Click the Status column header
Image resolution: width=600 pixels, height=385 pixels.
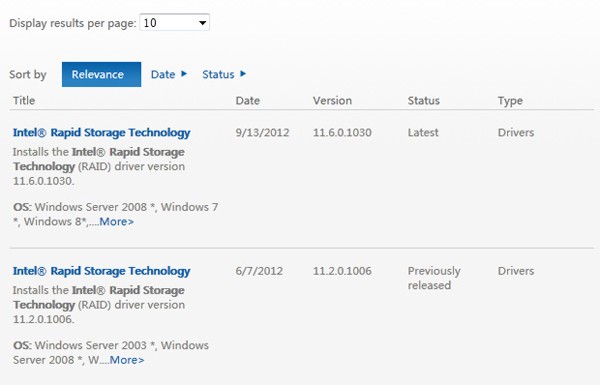click(424, 101)
